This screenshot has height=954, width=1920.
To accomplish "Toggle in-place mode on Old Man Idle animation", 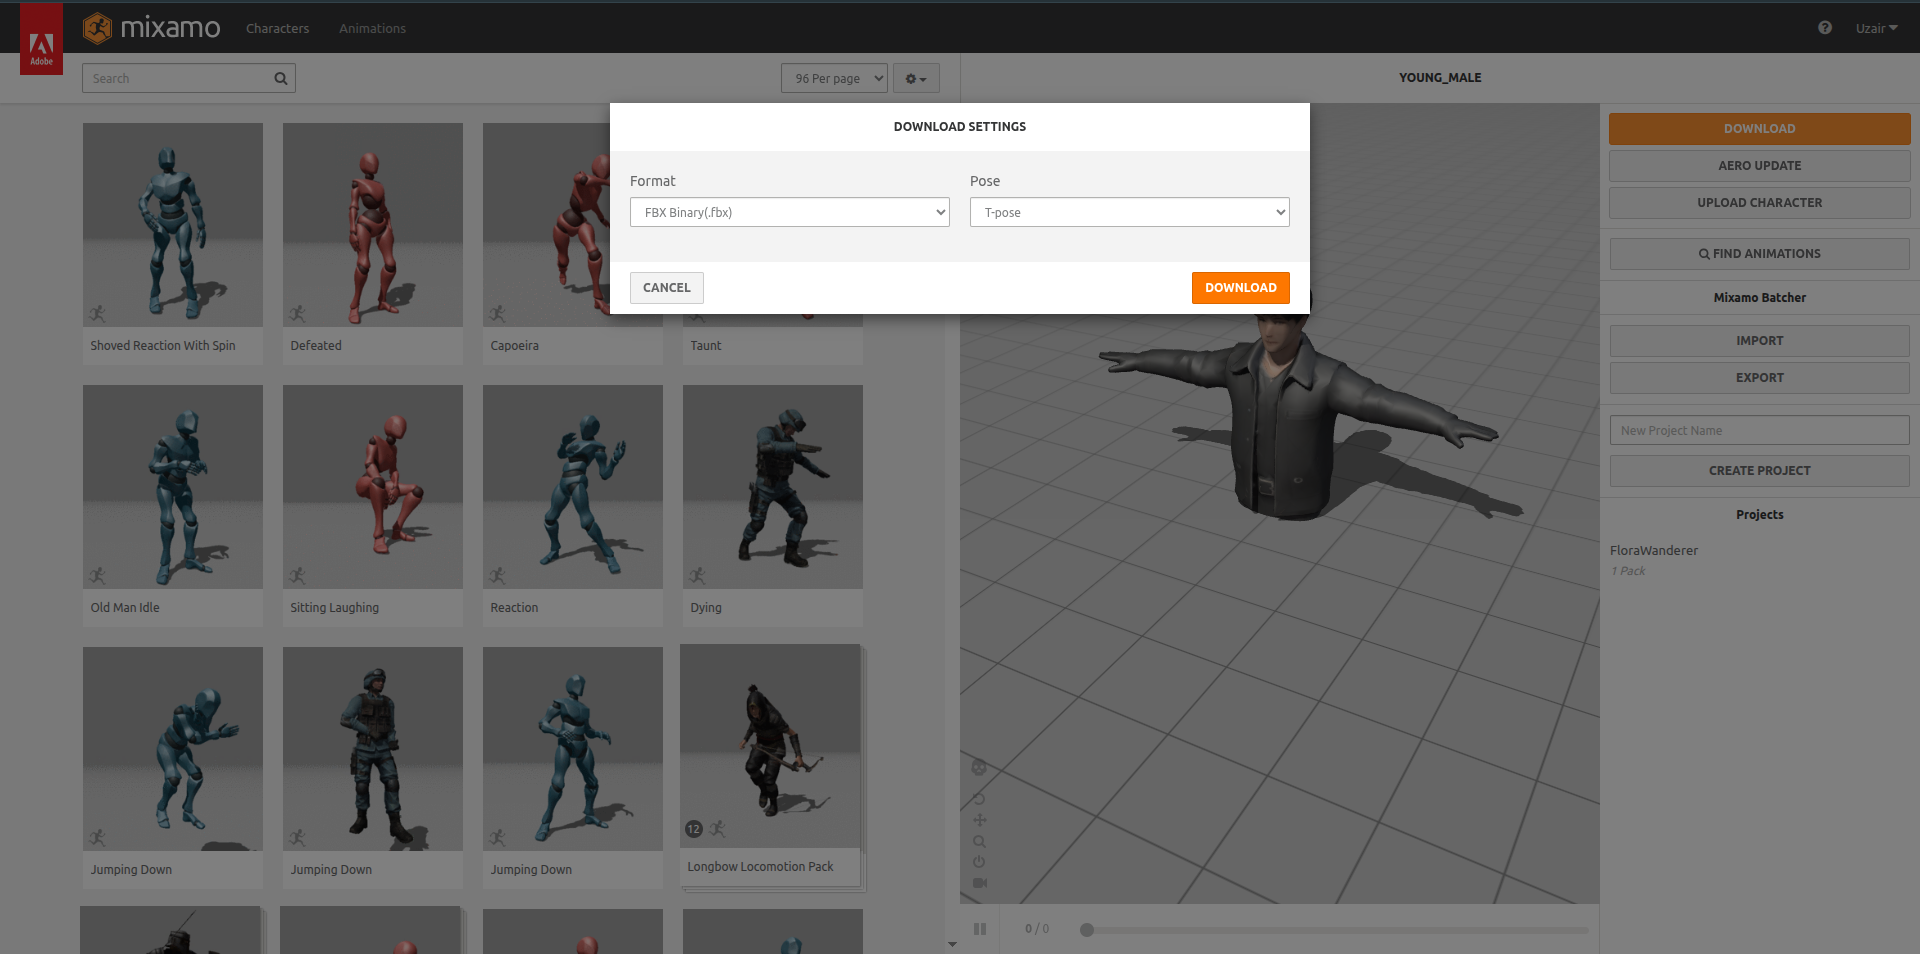I will pyautogui.click(x=98, y=576).
